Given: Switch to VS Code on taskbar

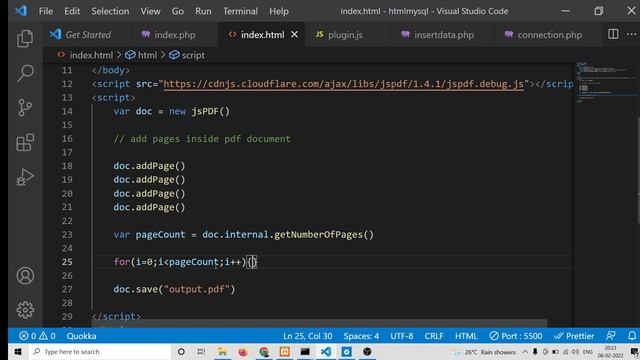Looking at the screenshot, I should 326,351.
